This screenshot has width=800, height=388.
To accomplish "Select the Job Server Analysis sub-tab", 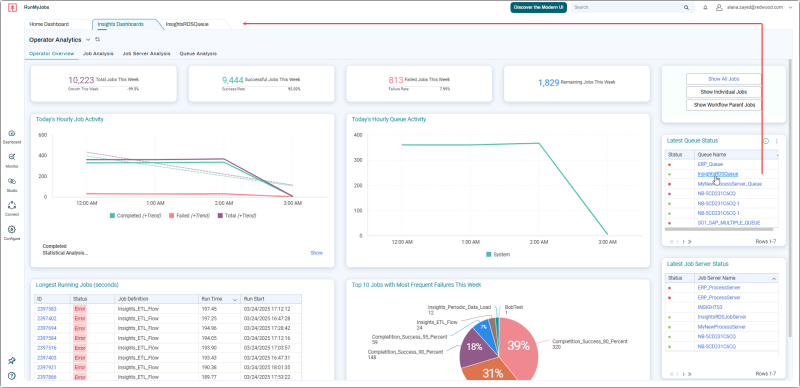I will coord(146,53).
